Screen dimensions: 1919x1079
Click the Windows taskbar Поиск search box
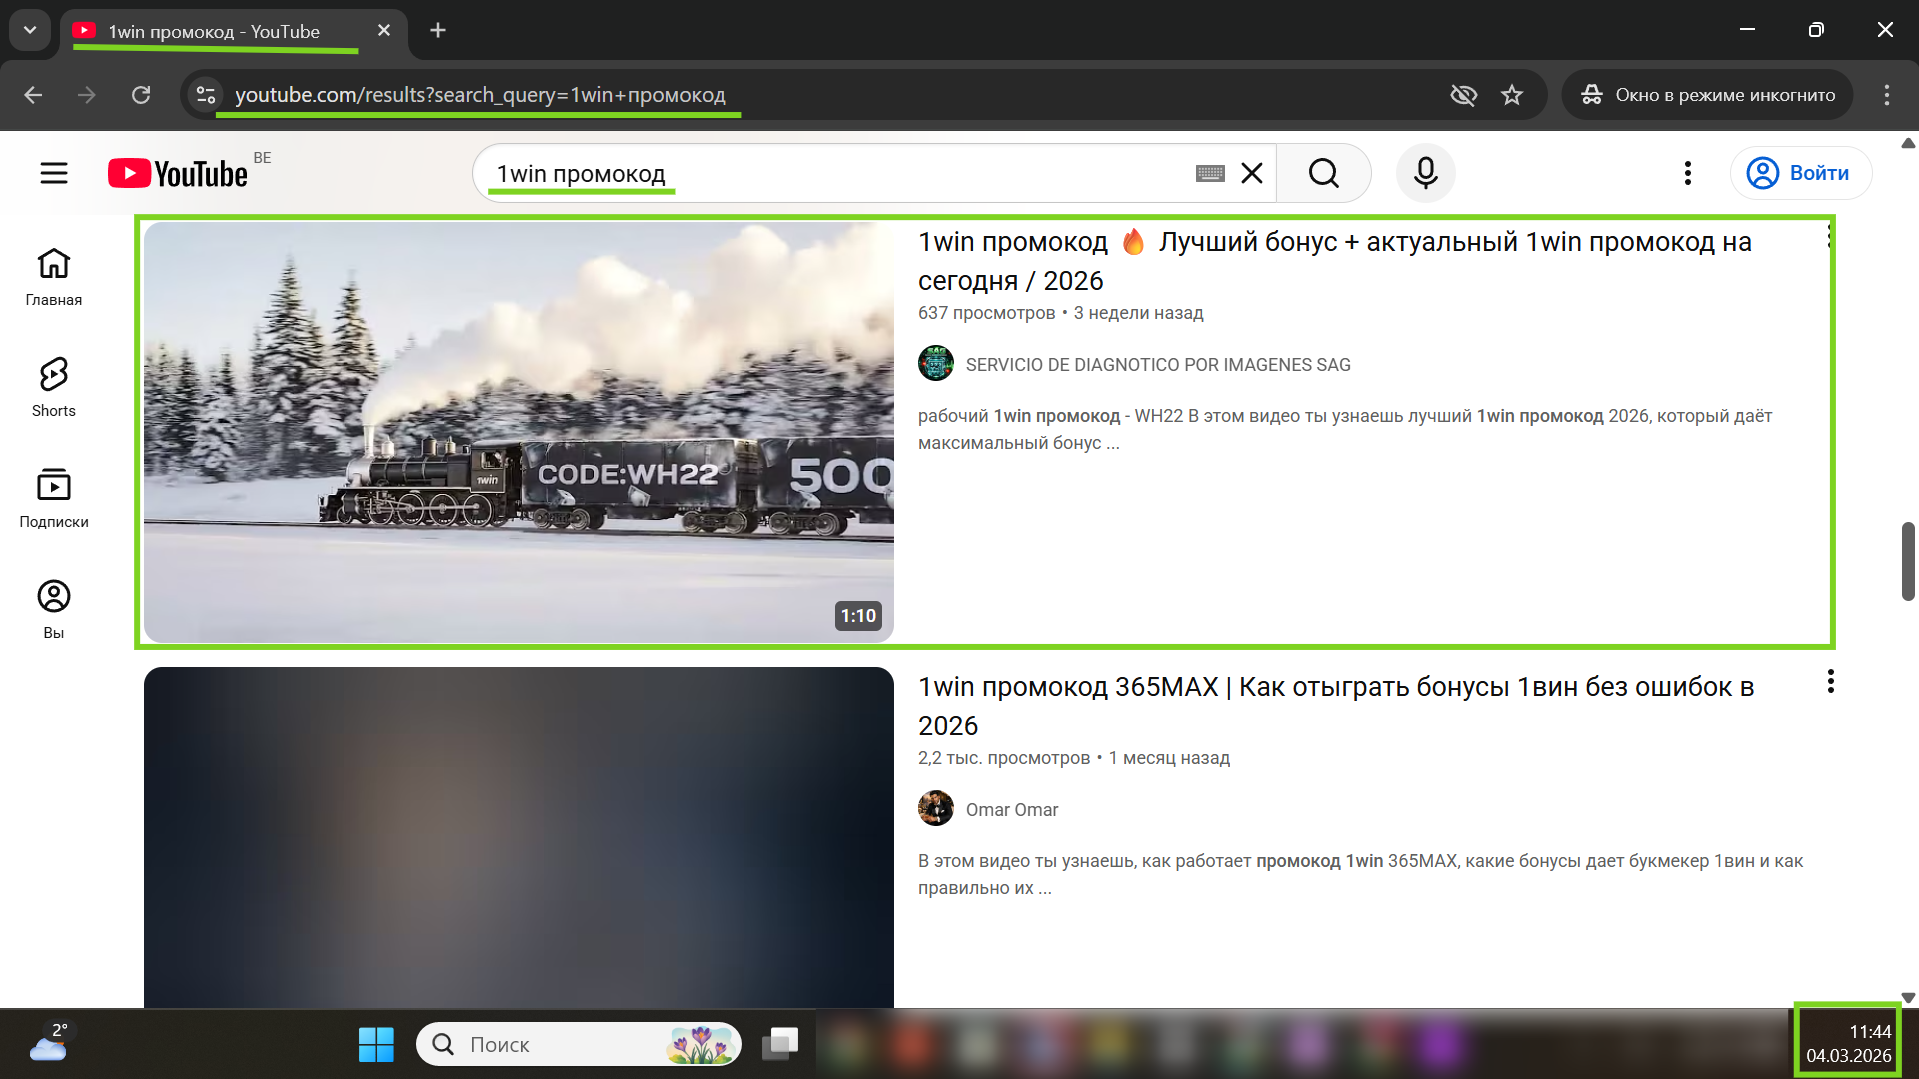click(579, 1044)
